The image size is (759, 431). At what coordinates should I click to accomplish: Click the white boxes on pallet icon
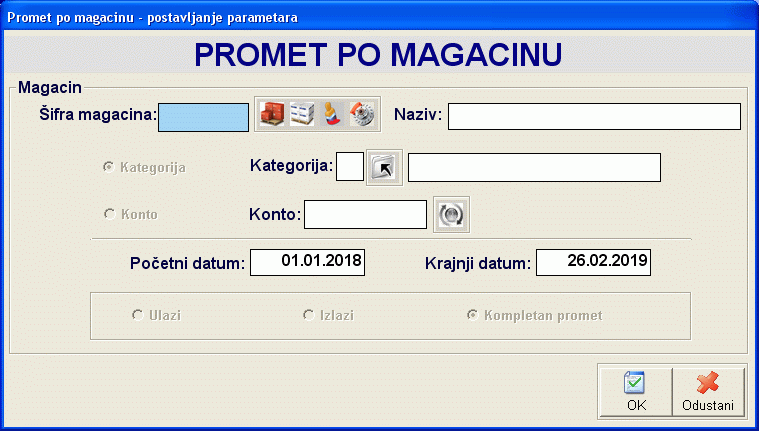302,114
